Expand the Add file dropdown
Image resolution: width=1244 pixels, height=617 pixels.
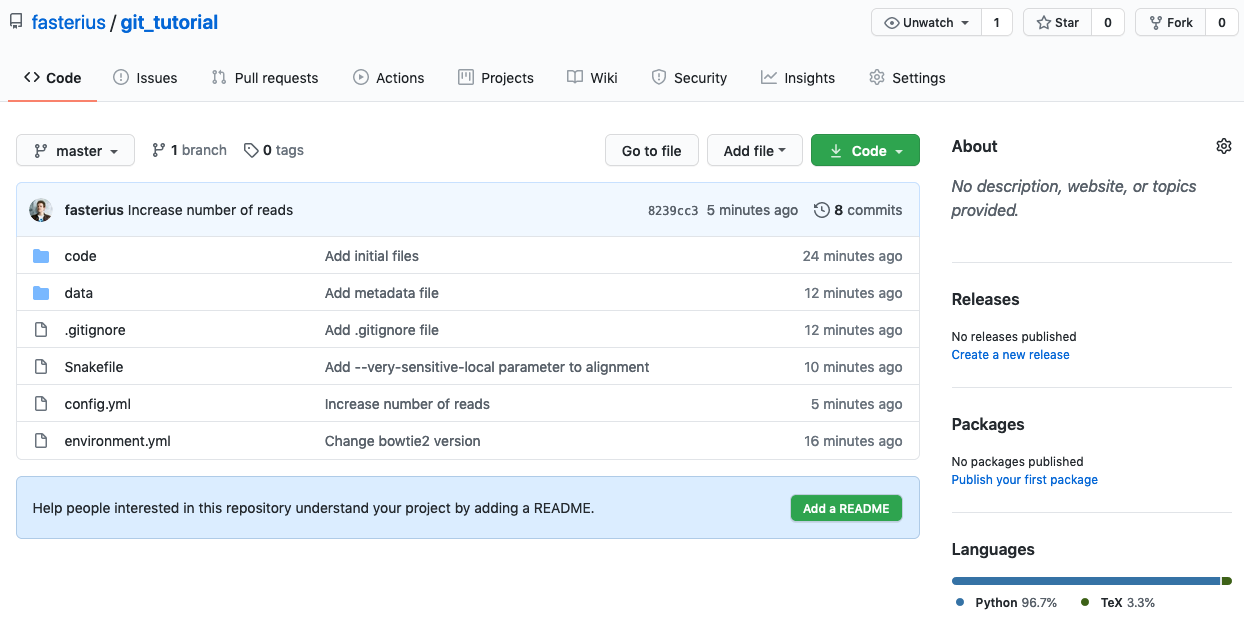tap(755, 151)
